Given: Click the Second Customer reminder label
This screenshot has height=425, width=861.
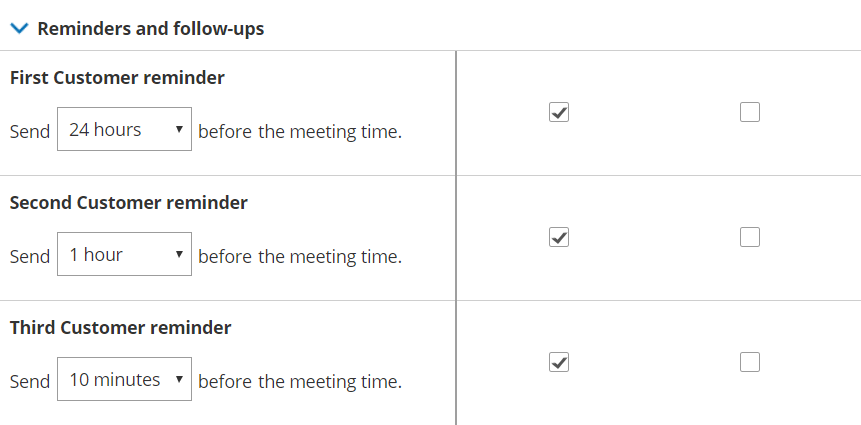Looking at the screenshot, I should pos(128,203).
